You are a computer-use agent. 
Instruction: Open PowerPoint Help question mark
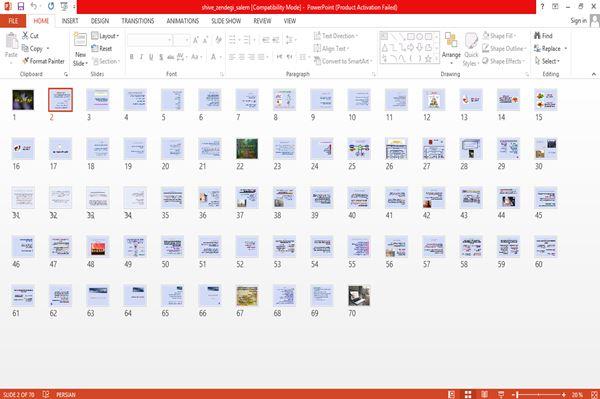coord(542,7)
